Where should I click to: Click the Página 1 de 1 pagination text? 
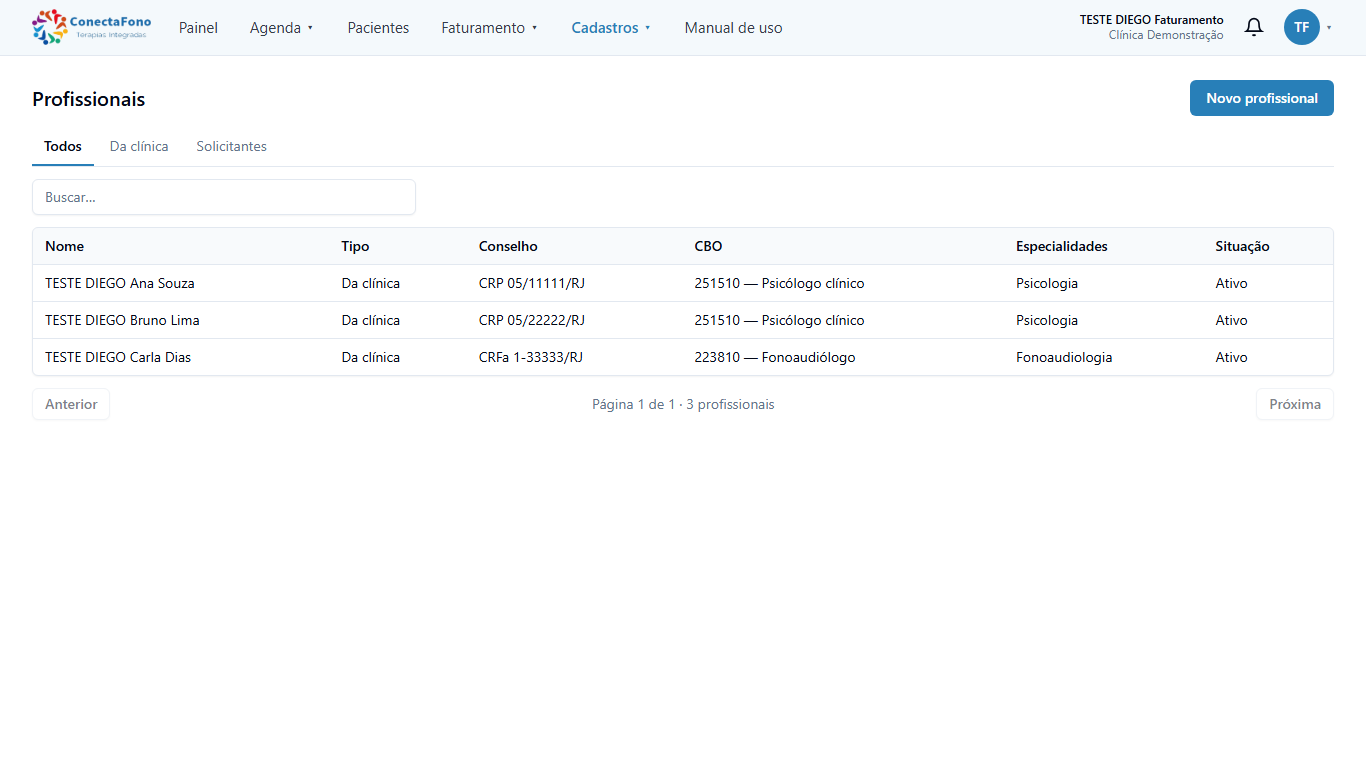coord(683,404)
